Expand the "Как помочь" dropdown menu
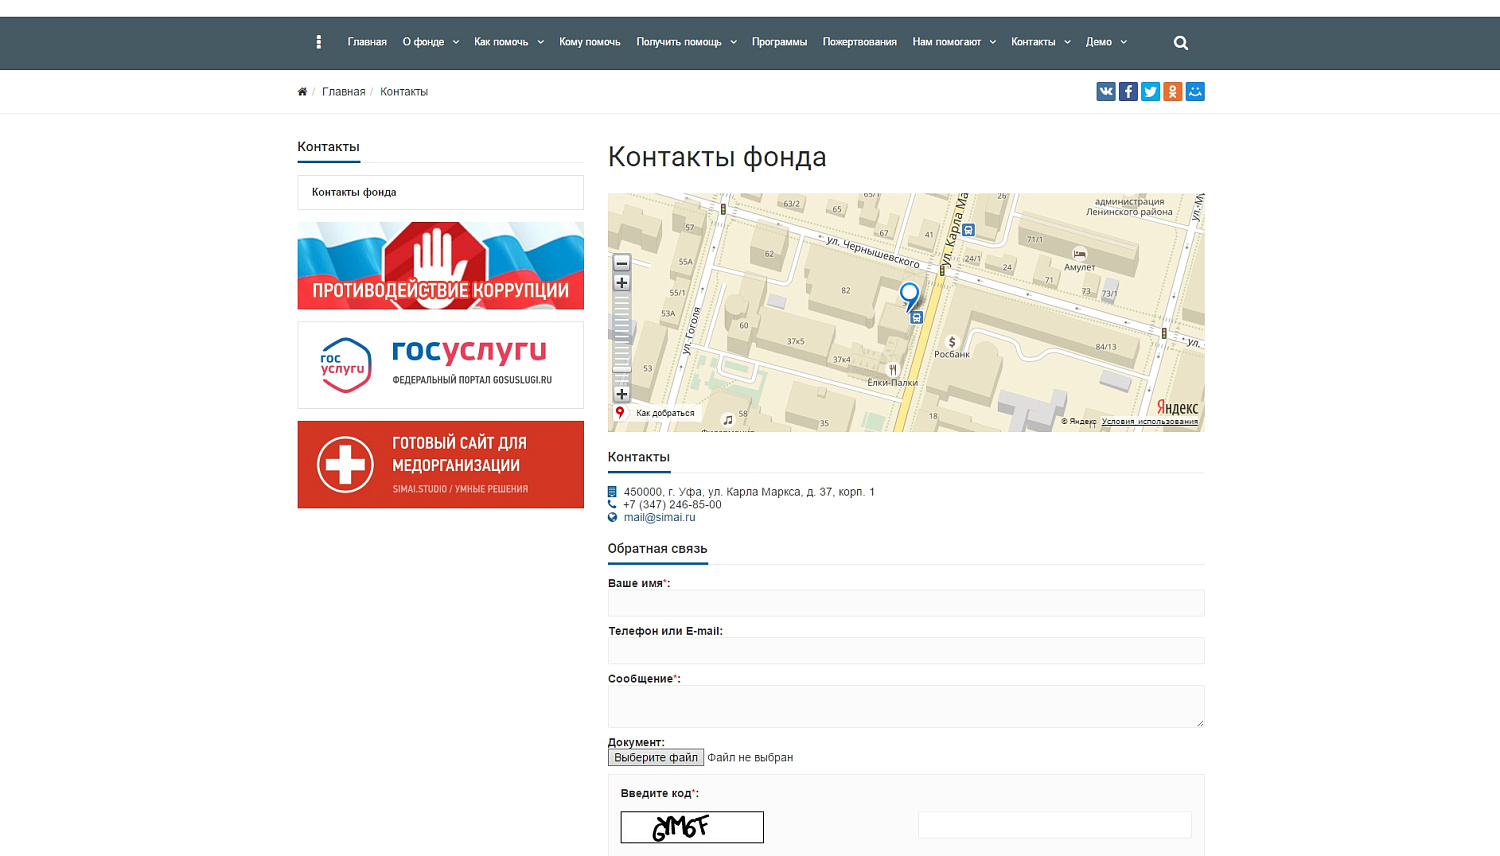 (508, 42)
